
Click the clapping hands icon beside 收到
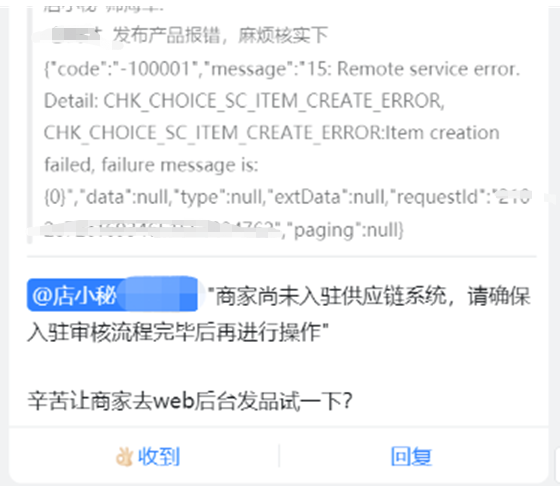pyautogui.click(x=124, y=457)
